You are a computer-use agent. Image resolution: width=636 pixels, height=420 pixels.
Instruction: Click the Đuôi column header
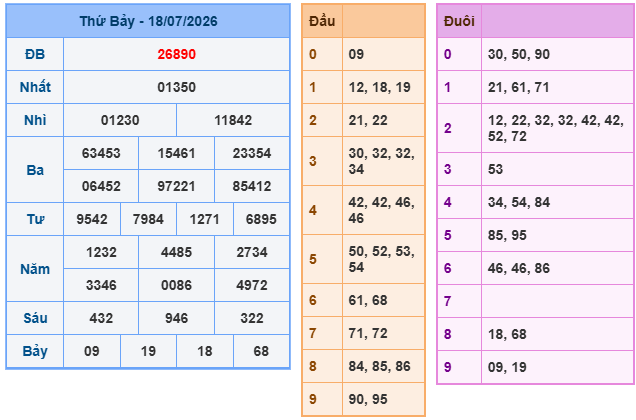(x=459, y=21)
